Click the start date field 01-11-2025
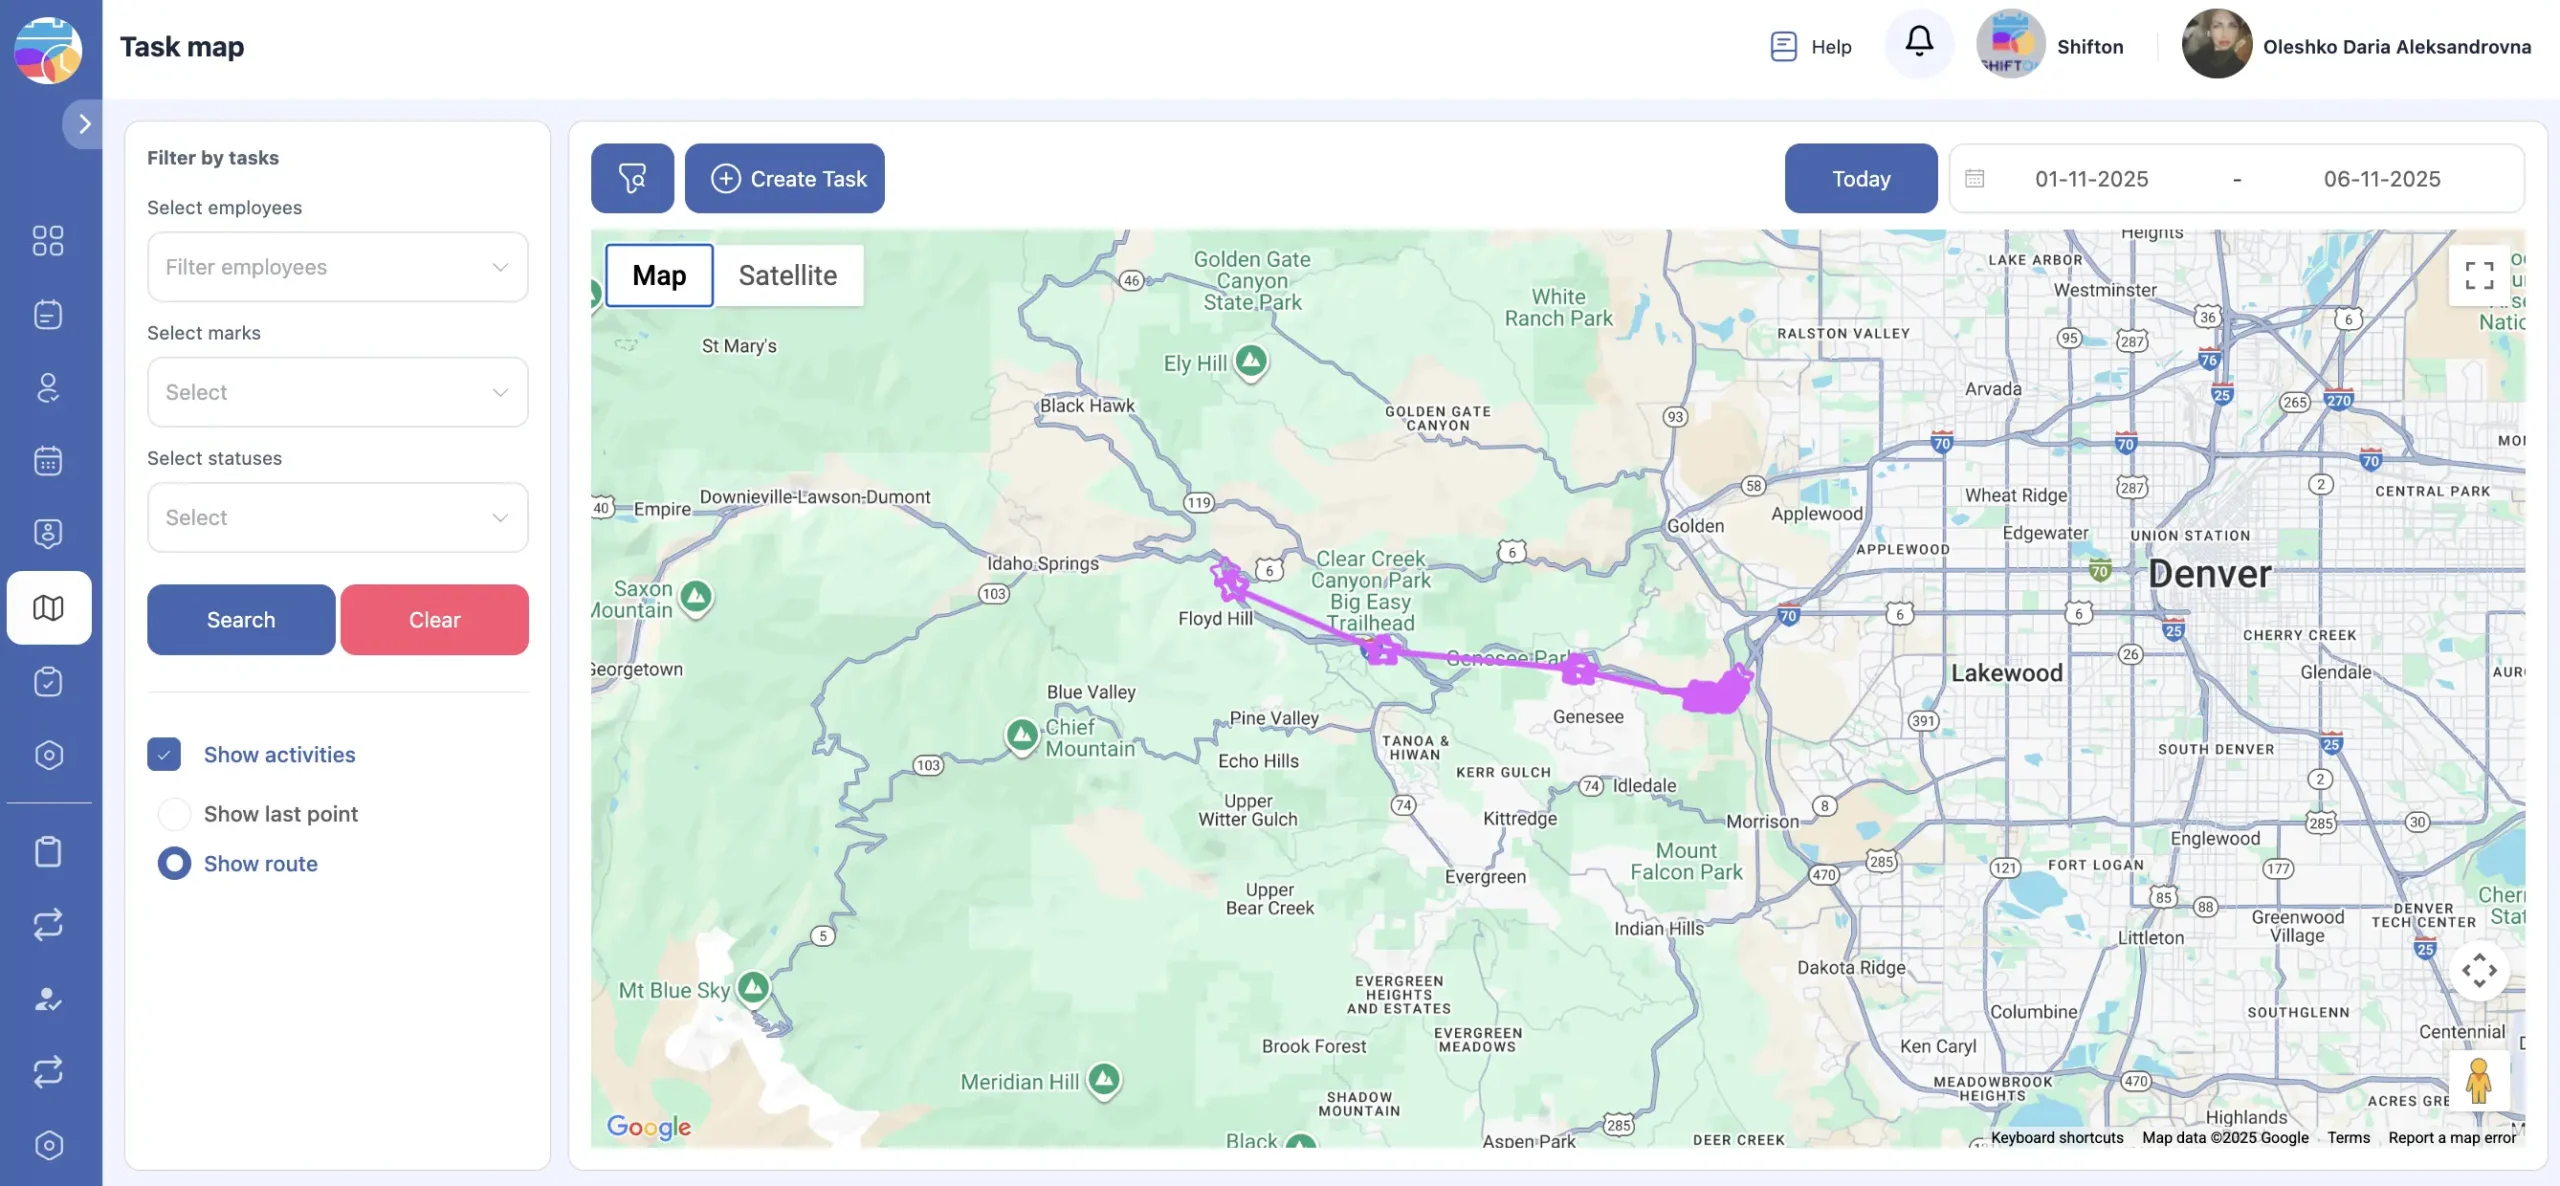Viewport: 2560px width, 1186px height. pyautogui.click(x=2091, y=179)
